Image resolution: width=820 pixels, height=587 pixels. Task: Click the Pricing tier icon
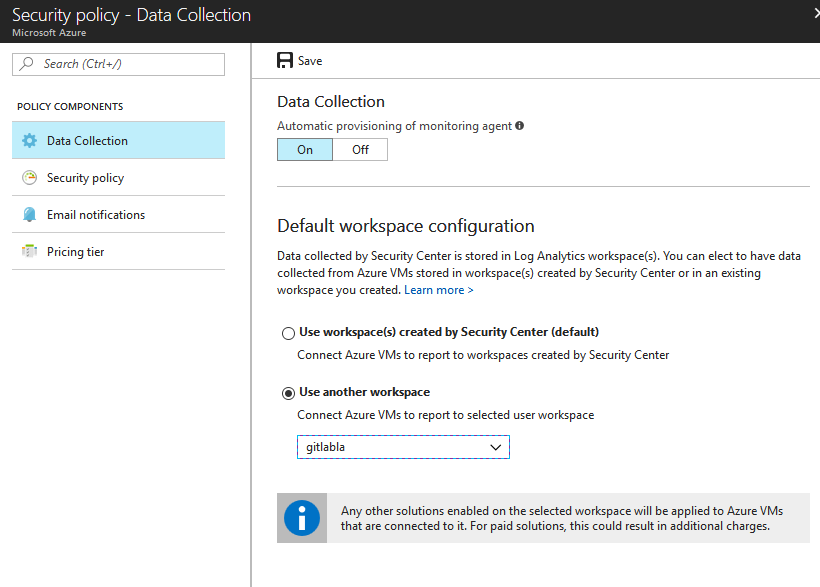29,252
